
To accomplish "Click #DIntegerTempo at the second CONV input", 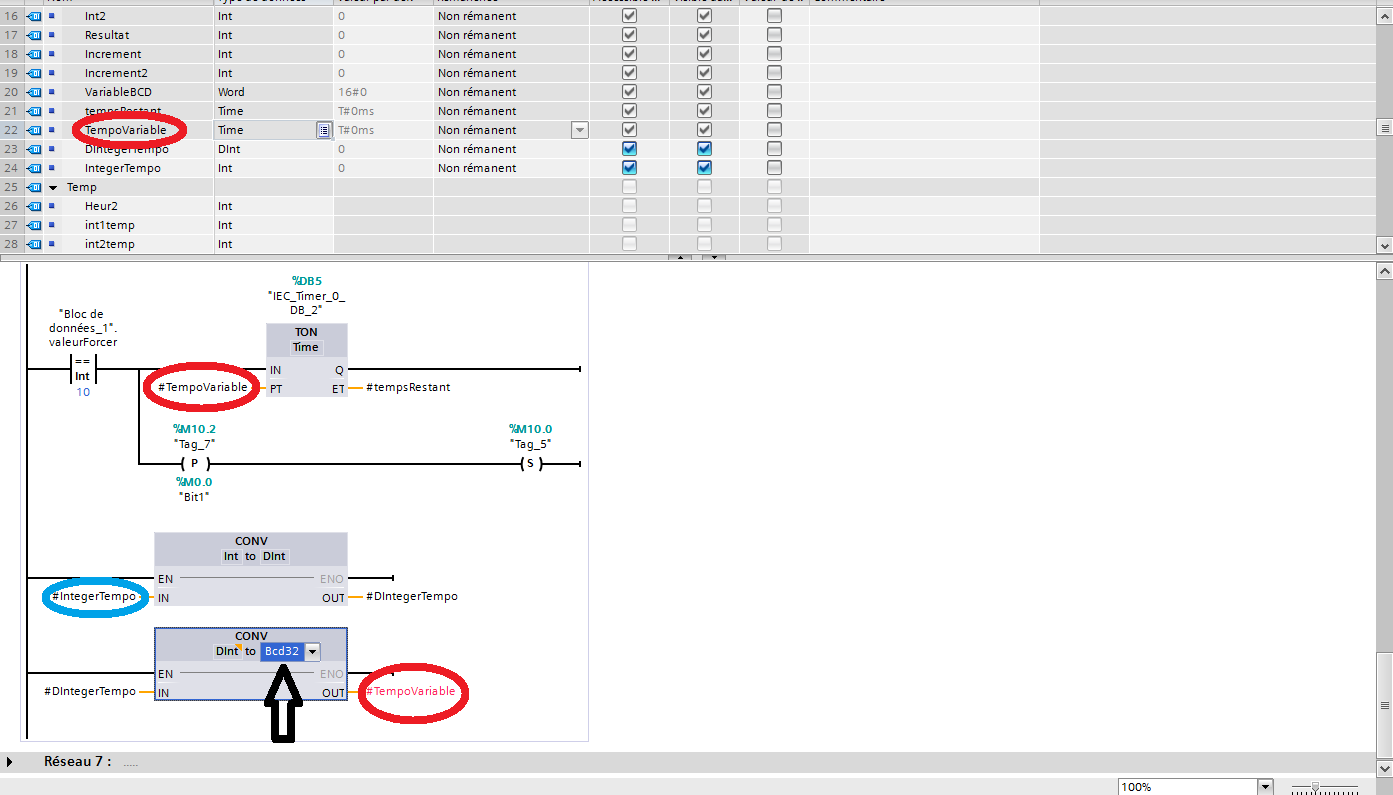I will pyautogui.click(x=90, y=692).
